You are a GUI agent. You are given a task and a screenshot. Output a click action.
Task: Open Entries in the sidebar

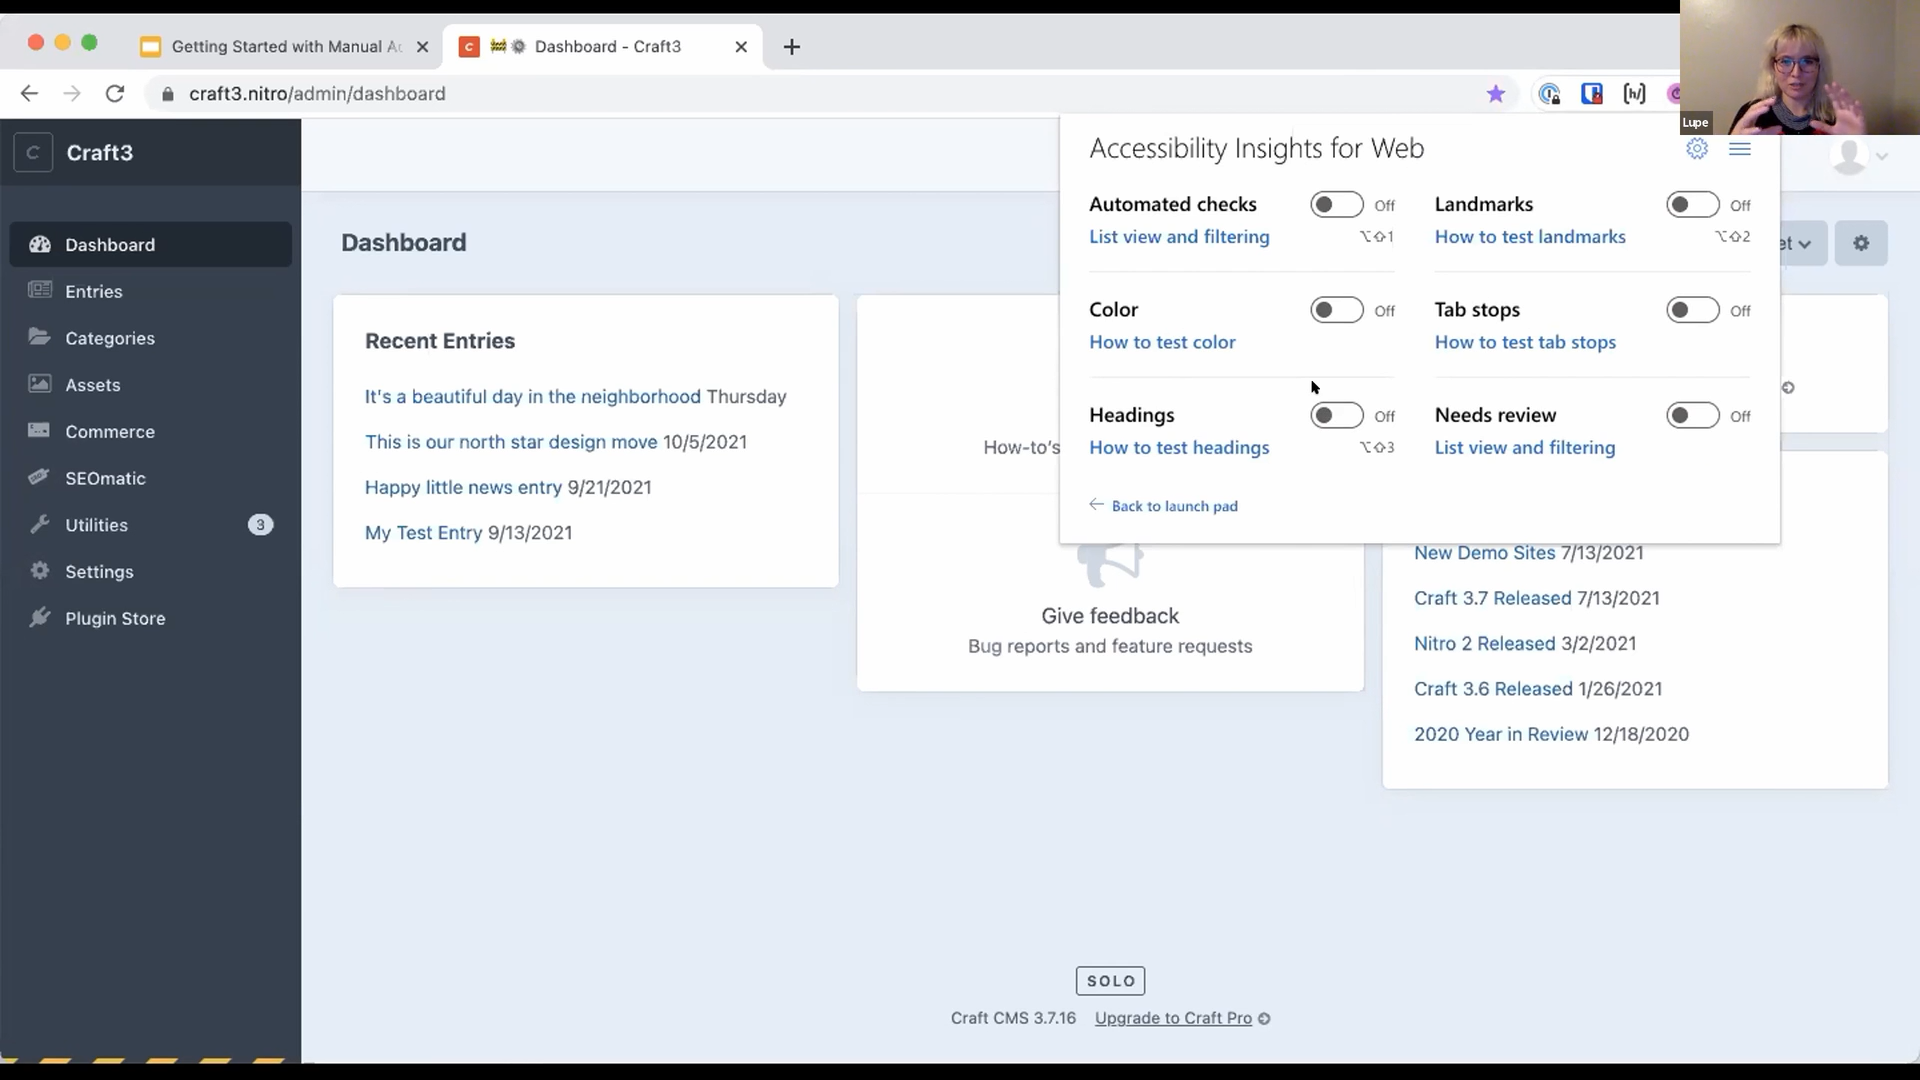(x=151, y=291)
